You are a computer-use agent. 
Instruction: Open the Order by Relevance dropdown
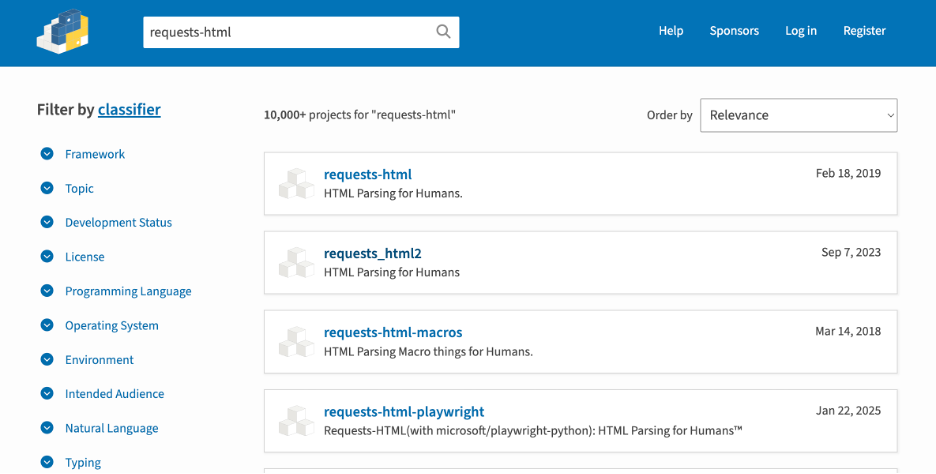pyautogui.click(x=799, y=115)
